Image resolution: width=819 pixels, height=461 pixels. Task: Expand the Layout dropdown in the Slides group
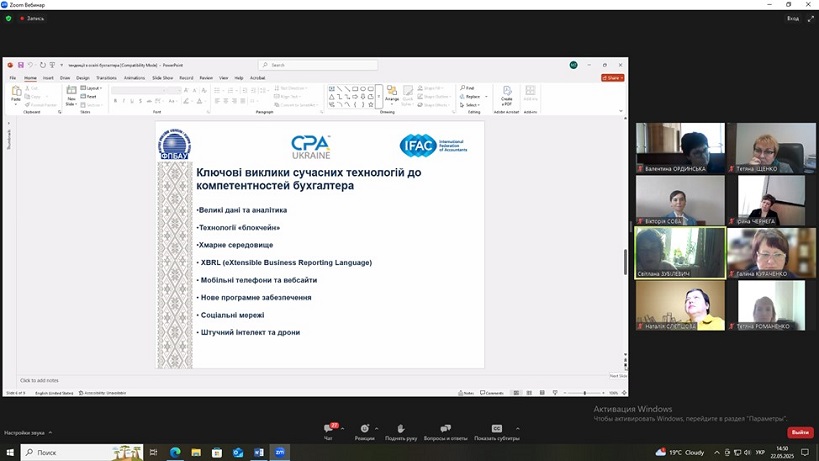pyautogui.click(x=91, y=88)
